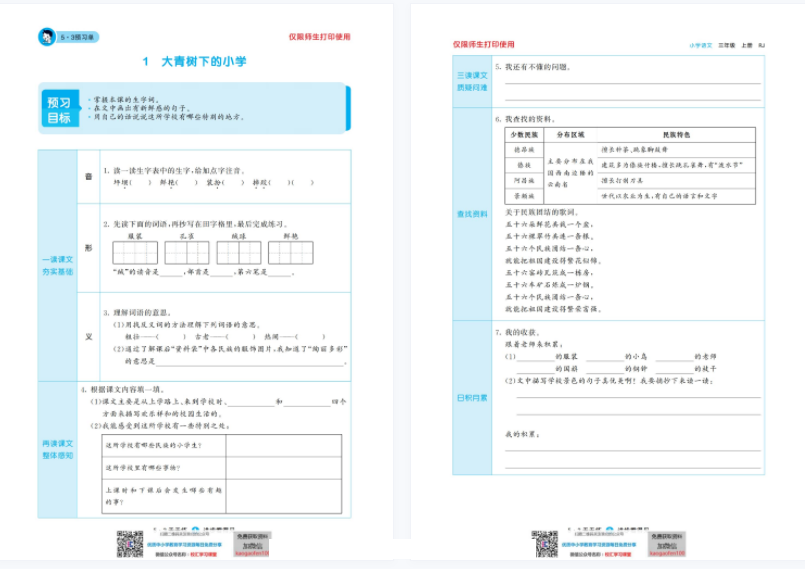The image size is (805, 569).
Task: Click the "三年级" header text
Action: [x=726, y=45]
